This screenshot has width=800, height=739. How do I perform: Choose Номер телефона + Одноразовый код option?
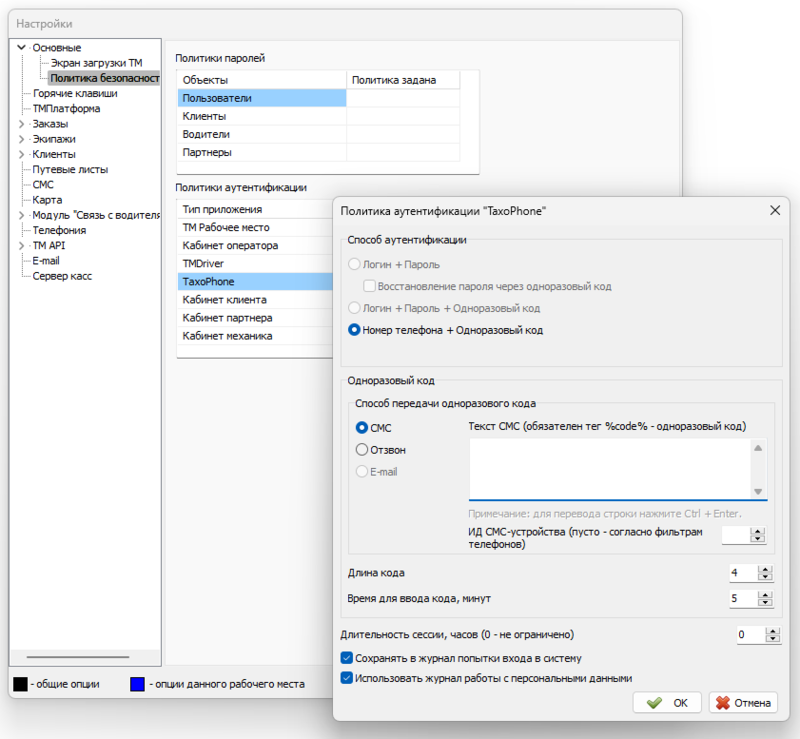[x=353, y=330]
